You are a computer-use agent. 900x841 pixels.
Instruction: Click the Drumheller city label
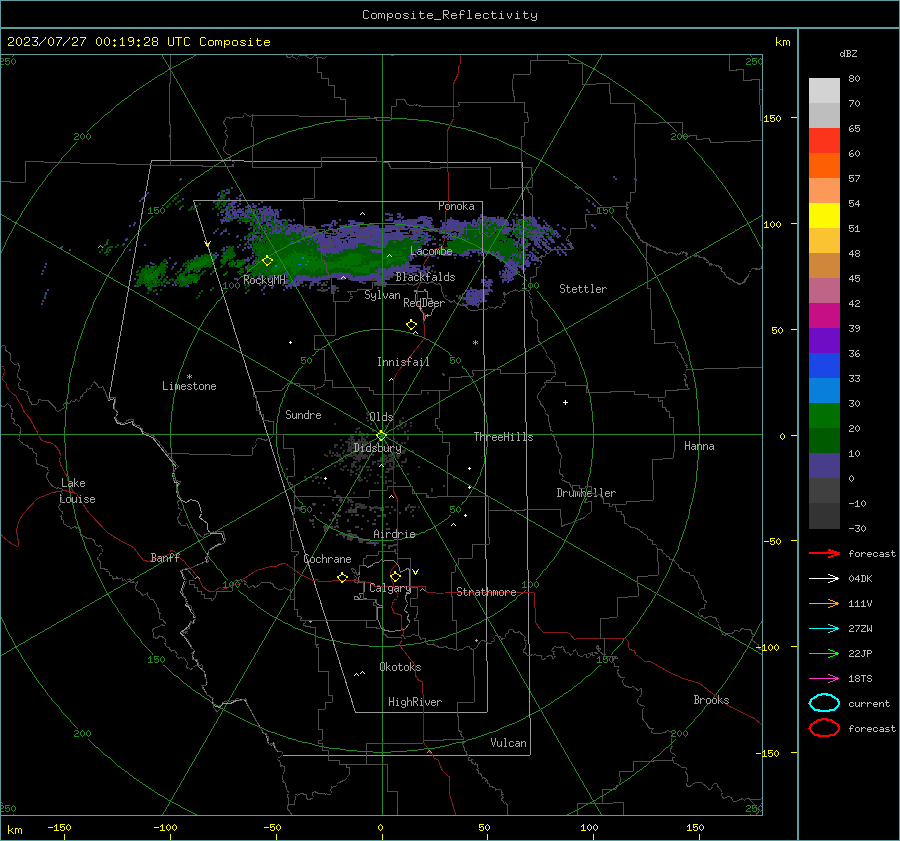point(586,493)
